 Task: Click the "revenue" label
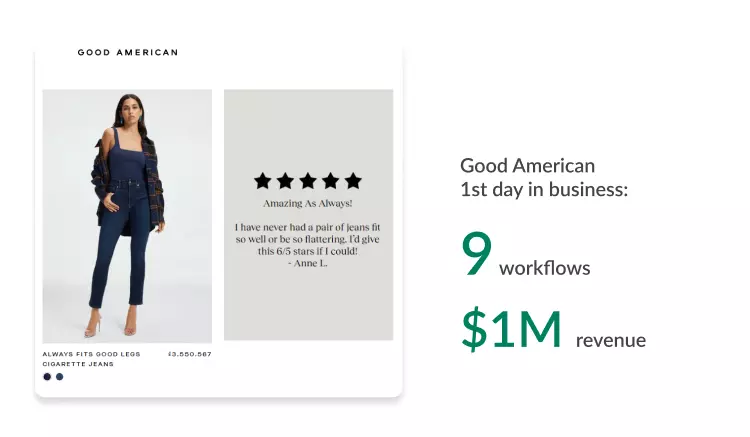(610, 341)
